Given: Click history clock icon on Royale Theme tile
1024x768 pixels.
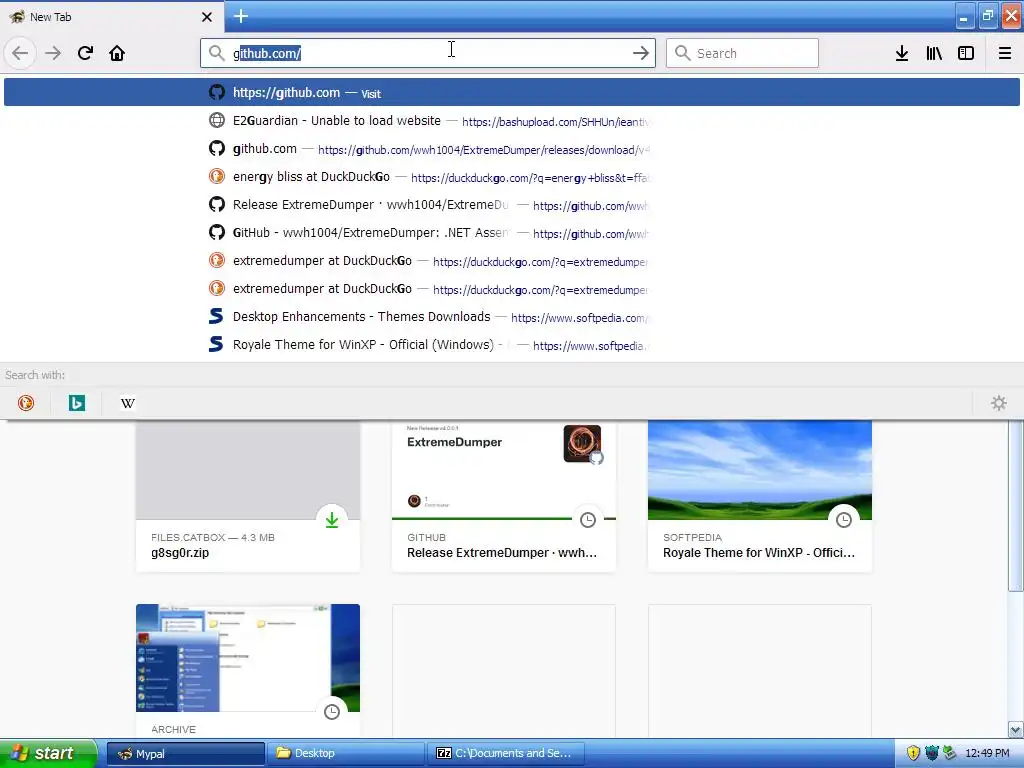Looking at the screenshot, I should pyautogui.click(x=844, y=520).
